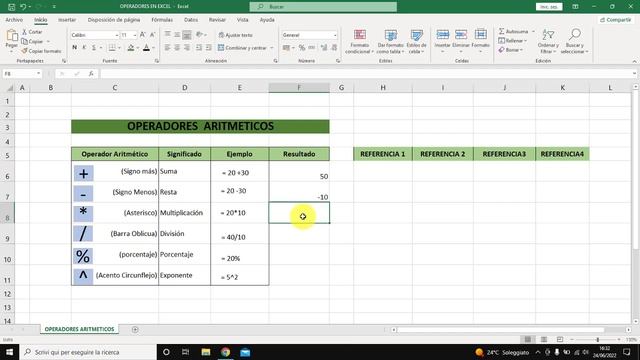
Task: Open the Combinar y centrar dropdown arrow
Action: pos(271,48)
